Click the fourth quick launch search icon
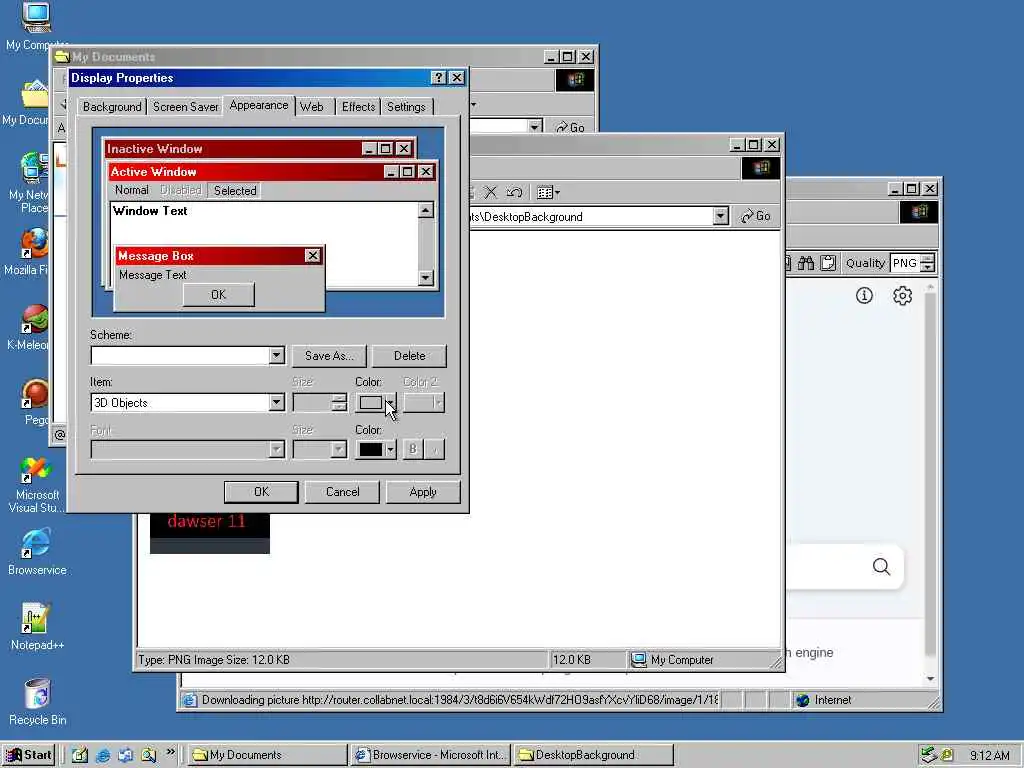This screenshot has height=768, width=1024. pyautogui.click(x=148, y=755)
